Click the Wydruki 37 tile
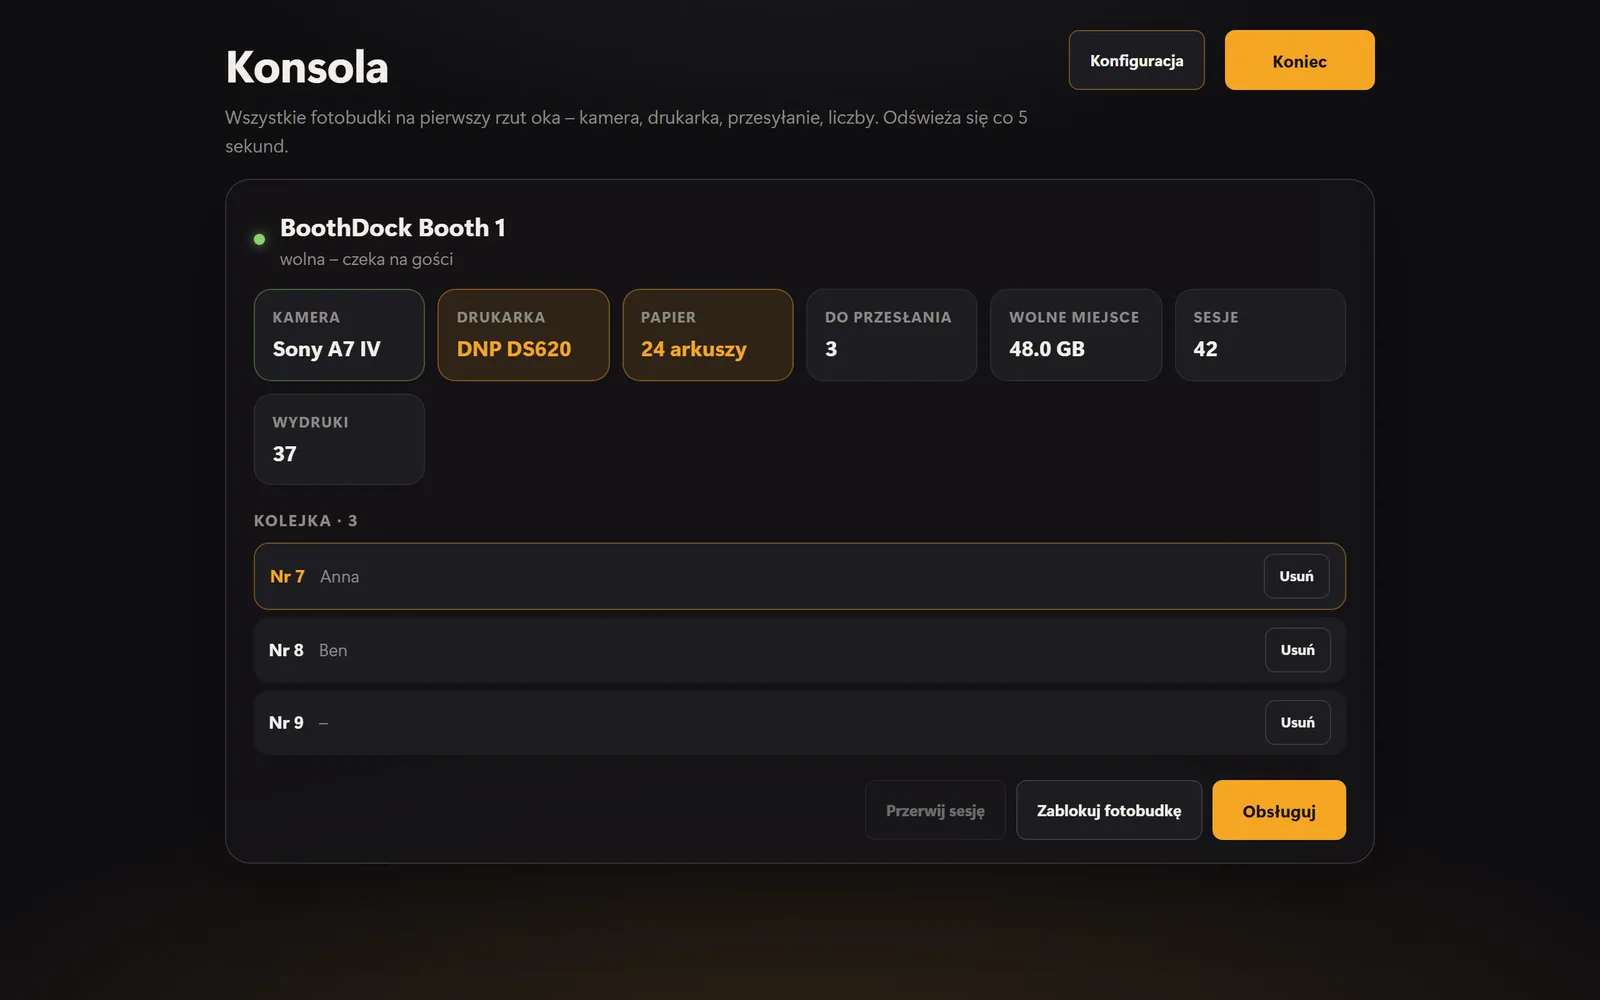The width and height of the screenshot is (1600, 1000). pos(339,439)
